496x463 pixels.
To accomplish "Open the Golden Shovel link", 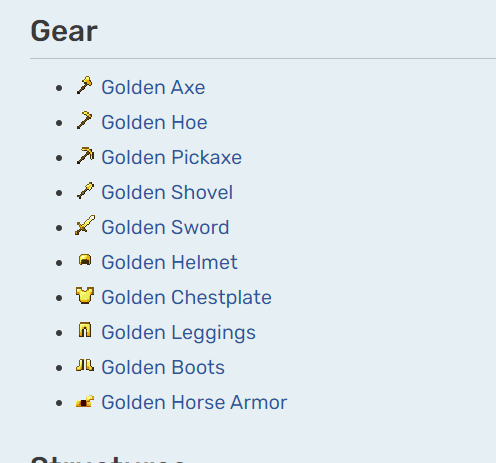I will click(167, 192).
